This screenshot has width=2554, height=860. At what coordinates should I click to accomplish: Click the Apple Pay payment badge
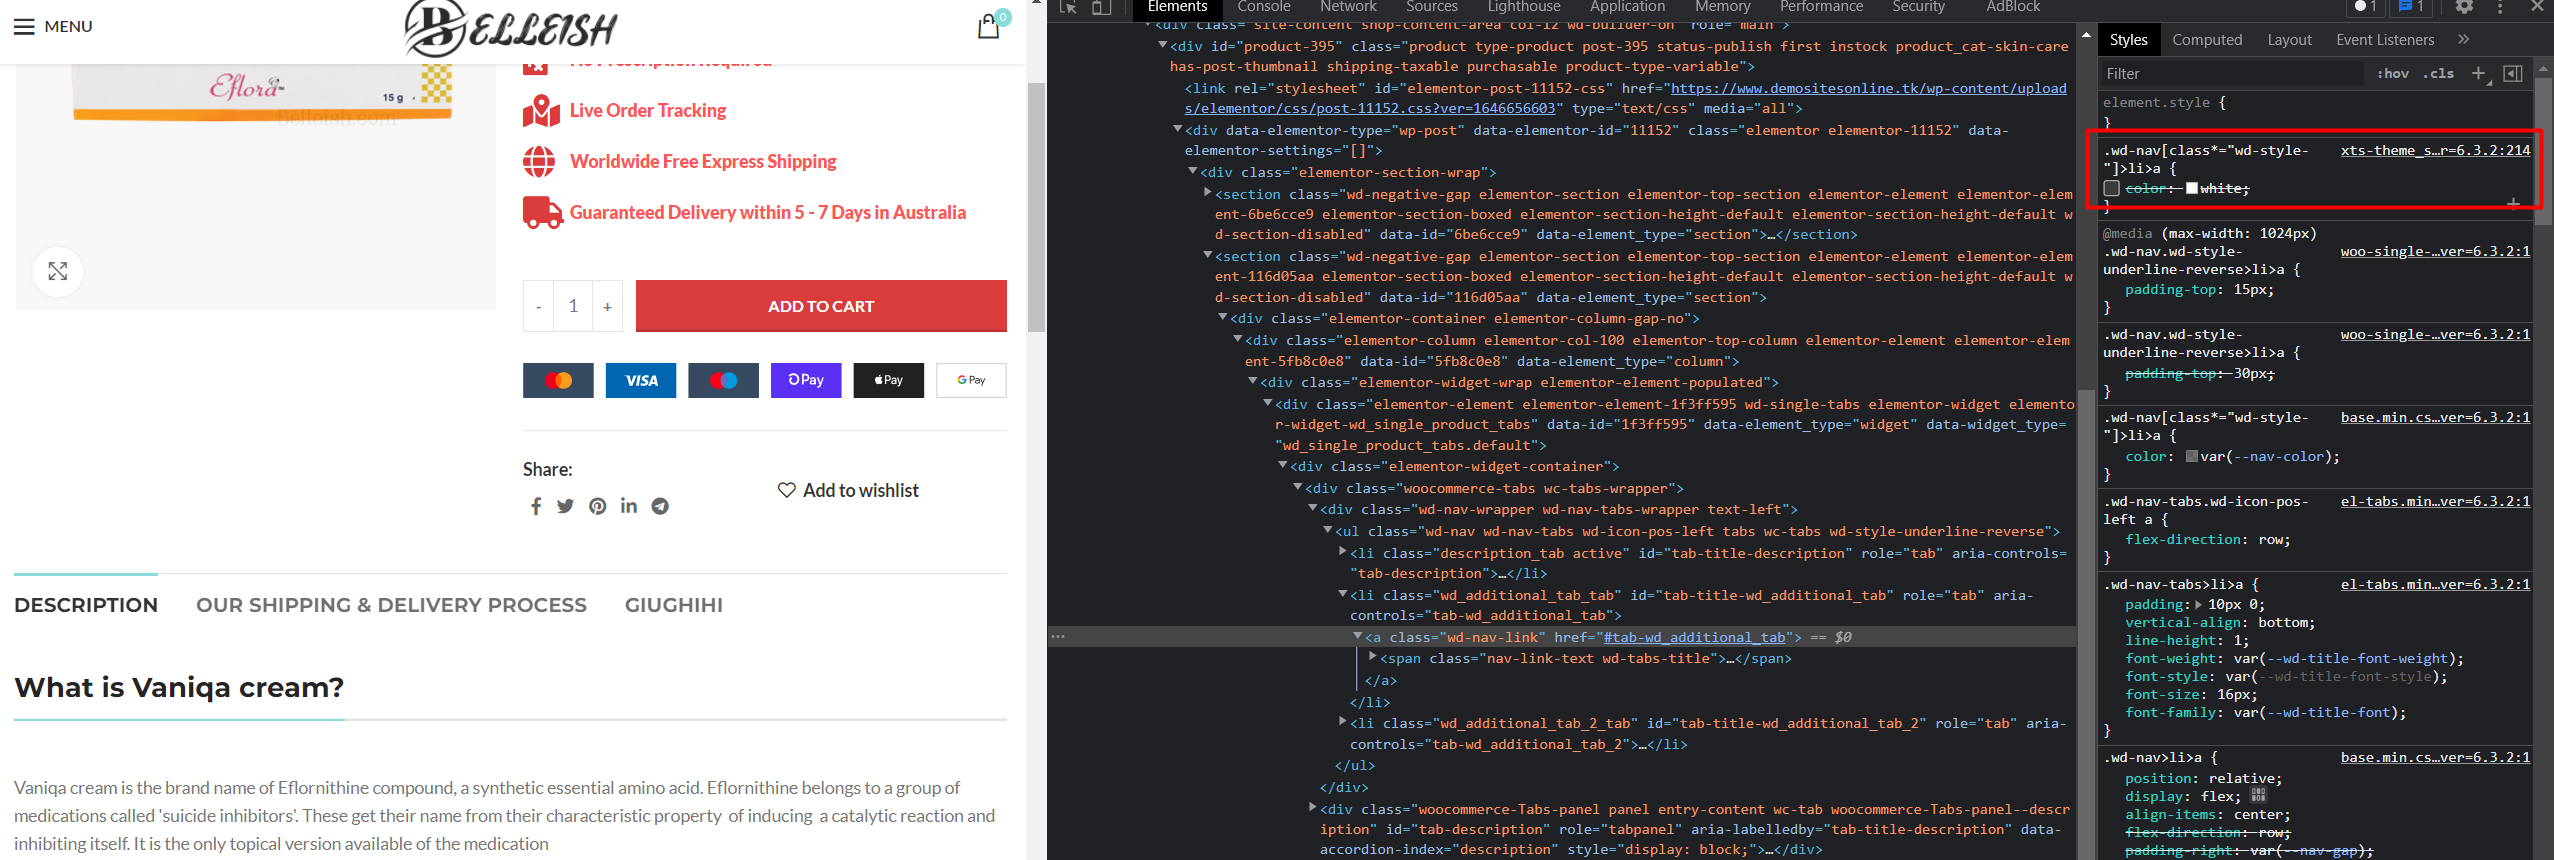click(x=889, y=380)
